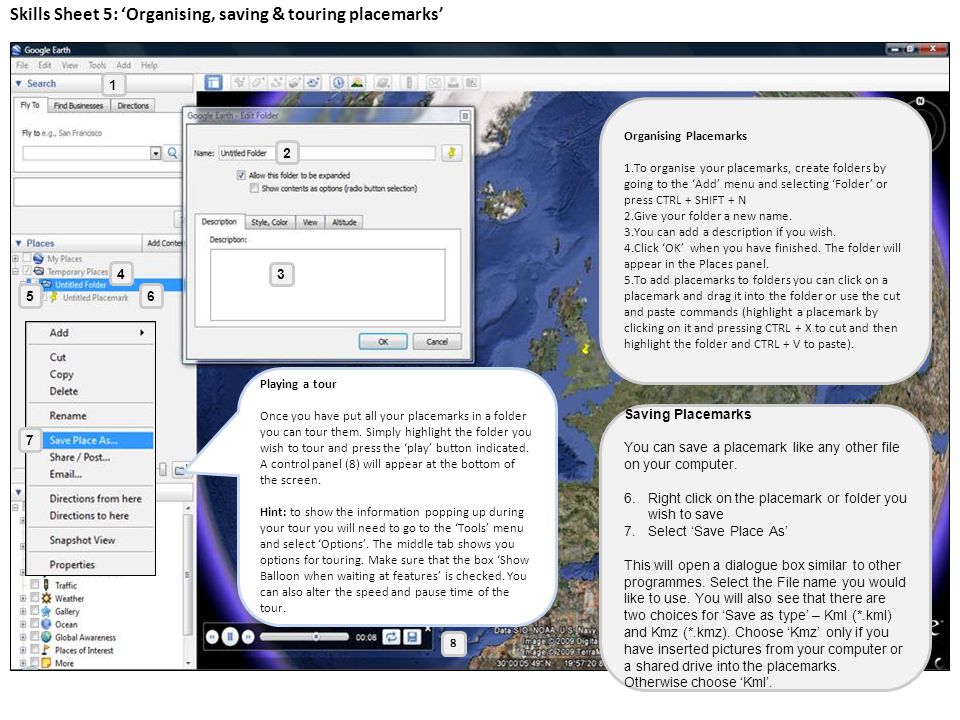Click the tour progress slider handle
The width and height of the screenshot is (960, 720).
[x=316, y=637]
